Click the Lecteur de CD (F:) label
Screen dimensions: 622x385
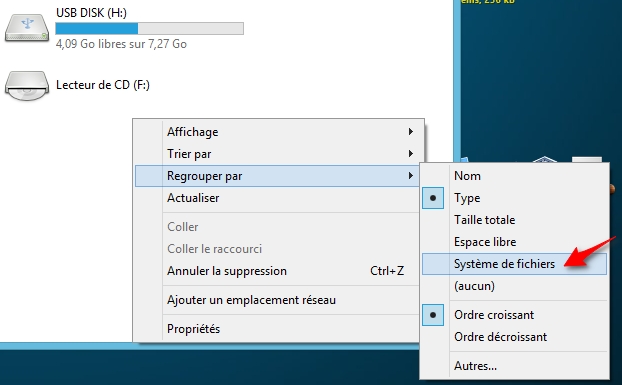click(103, 85)
